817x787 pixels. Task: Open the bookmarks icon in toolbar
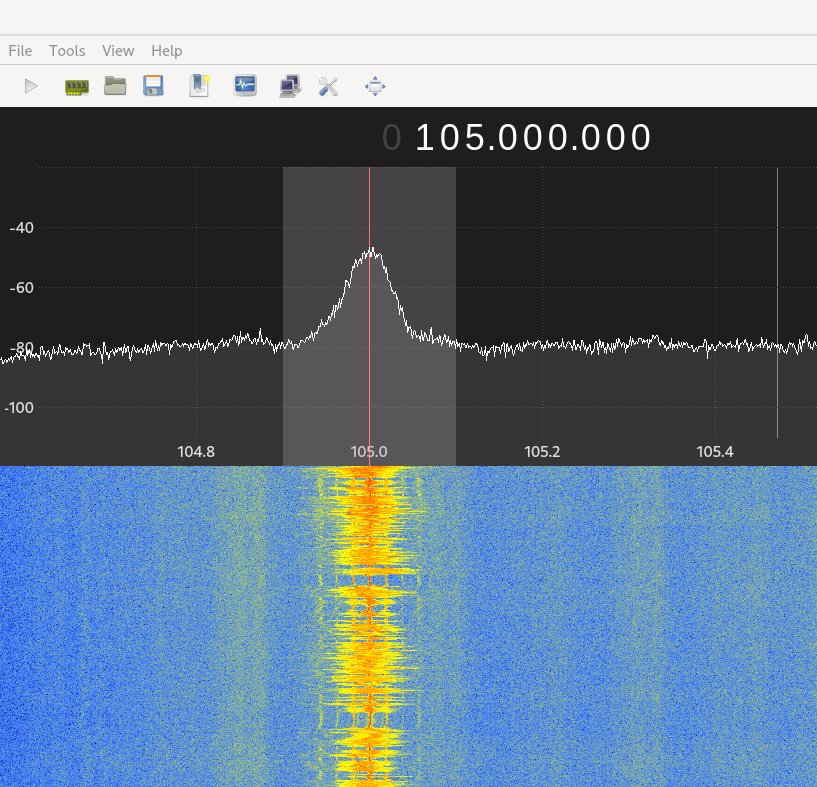199,86
